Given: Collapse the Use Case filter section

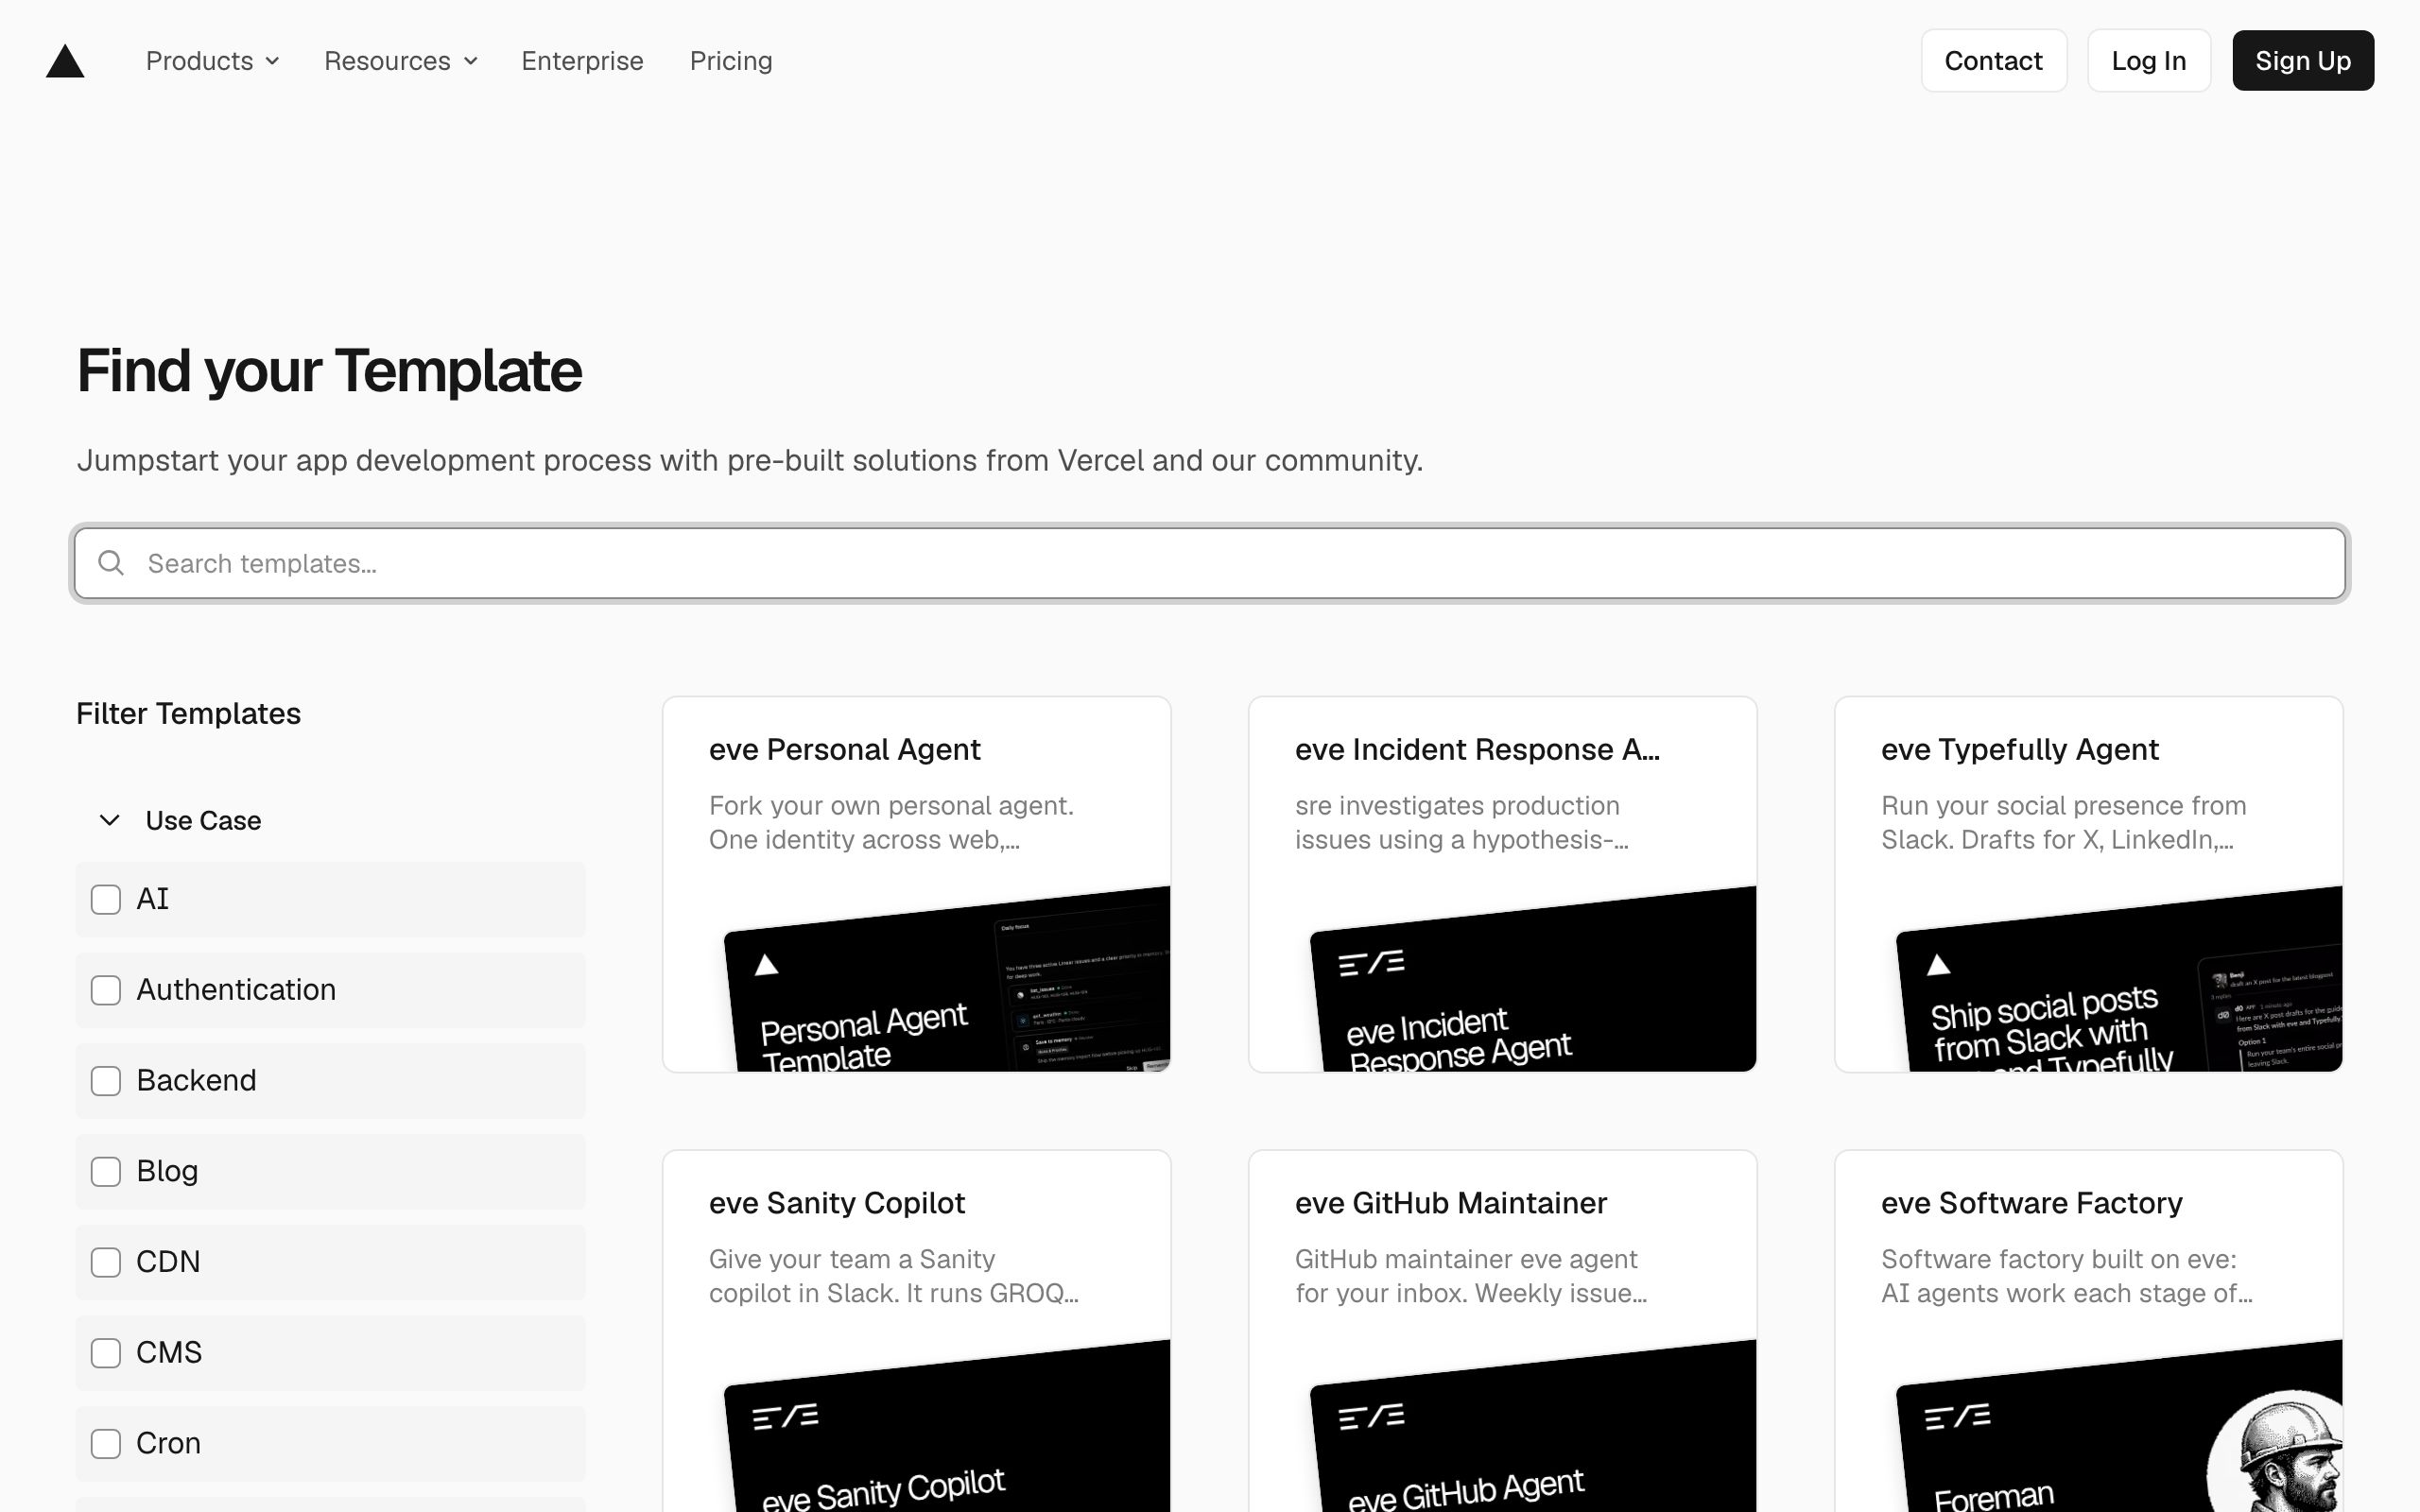Looking at the screenshot, I should tap(179, 820).
